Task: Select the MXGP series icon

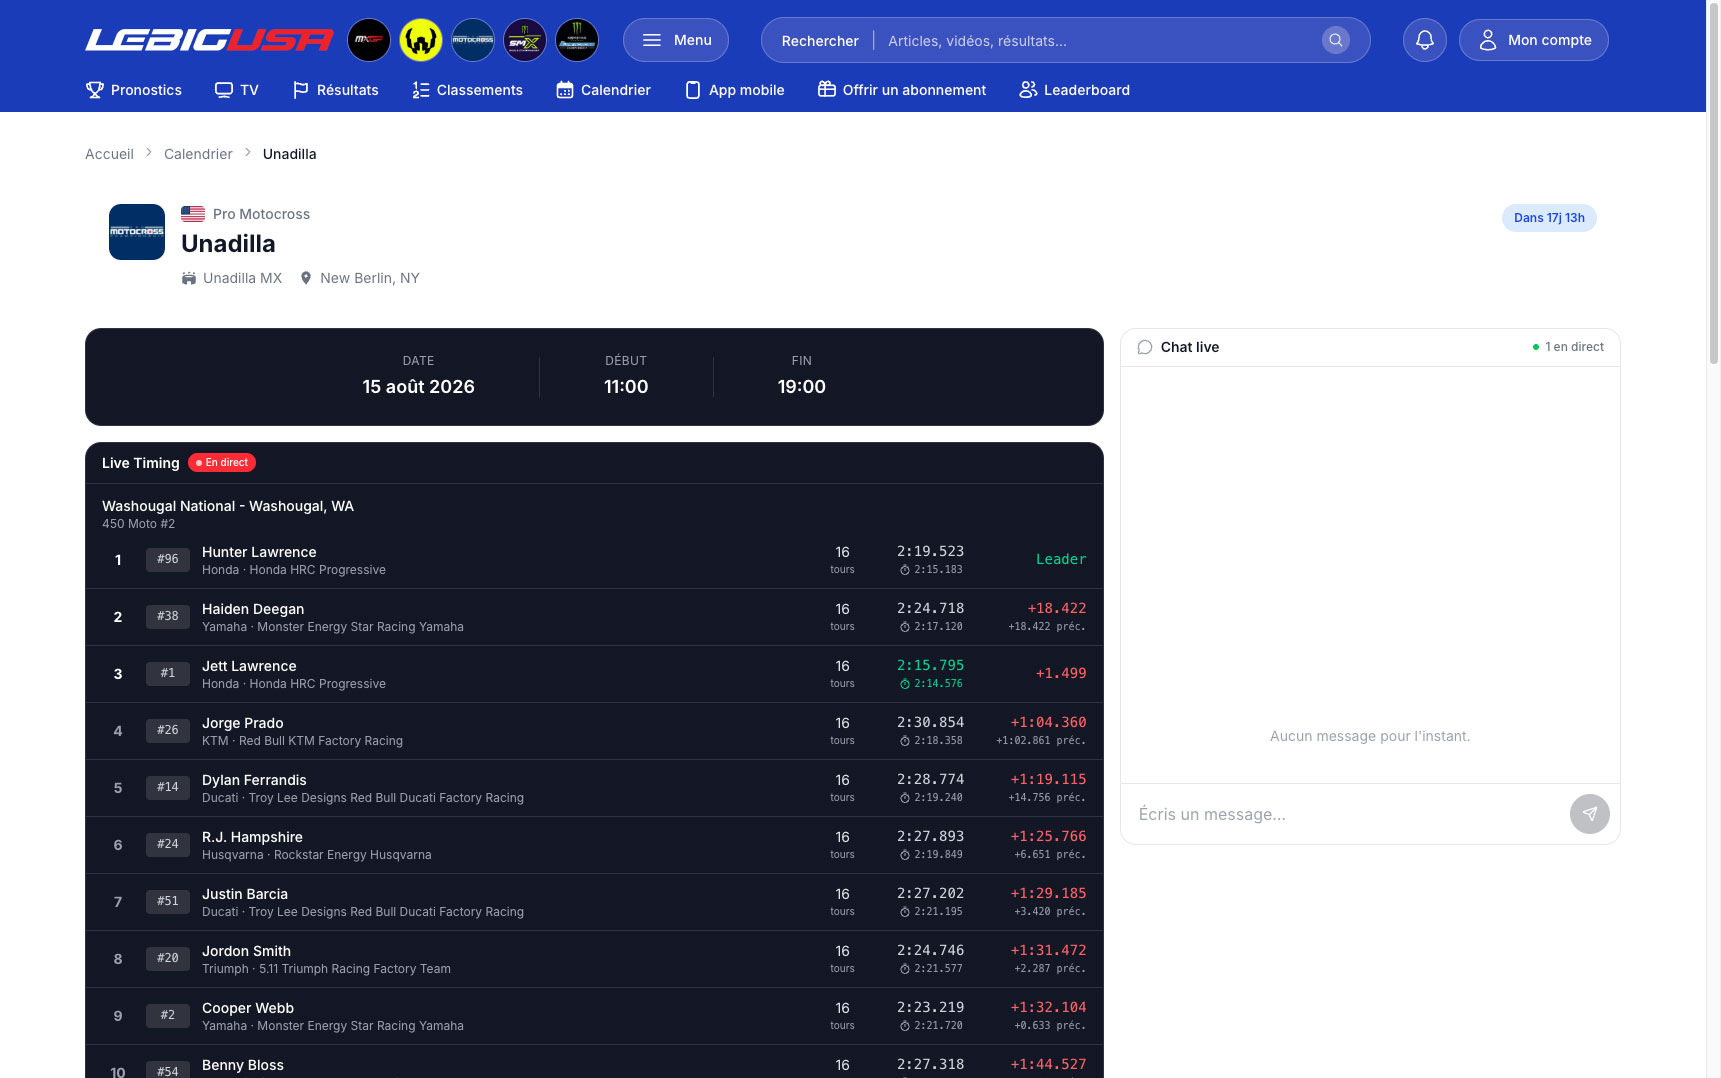Action: [x=369, y=40]
